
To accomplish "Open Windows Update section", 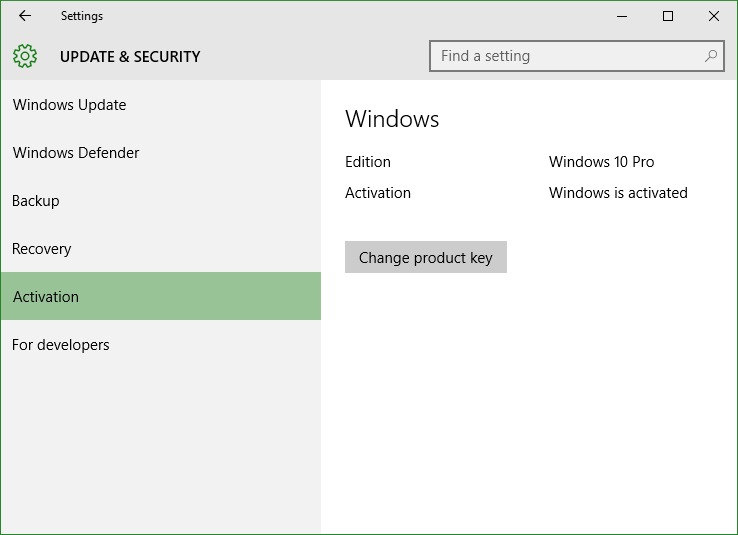I will coord(160,104).
